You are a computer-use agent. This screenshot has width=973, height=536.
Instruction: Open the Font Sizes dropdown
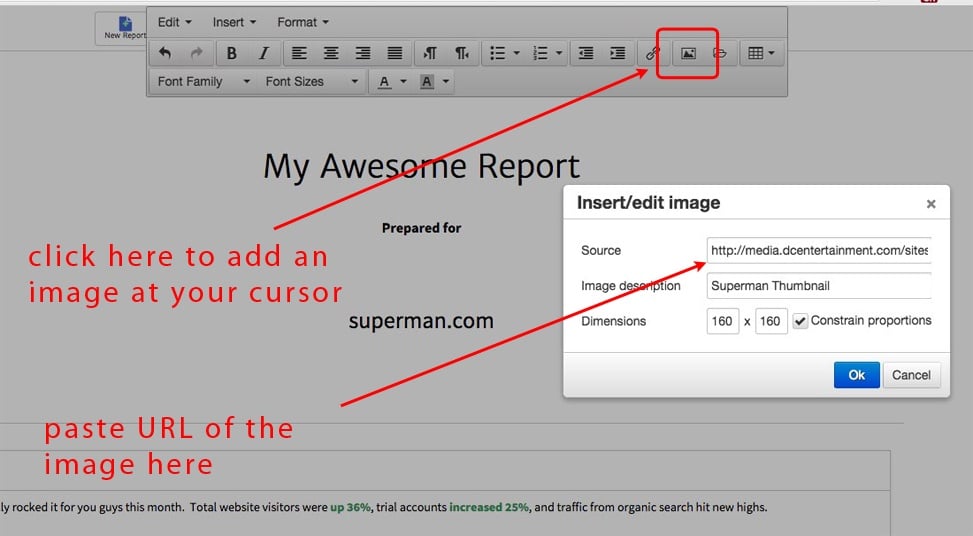311,82
